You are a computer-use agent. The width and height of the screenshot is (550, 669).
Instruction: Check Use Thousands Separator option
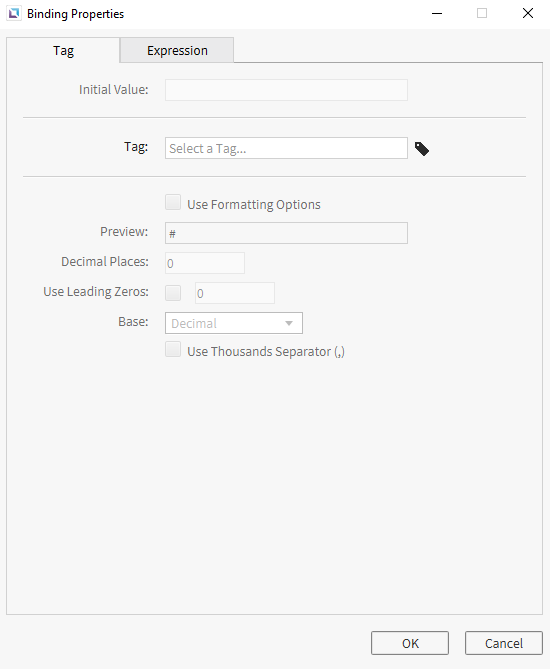tap(173, 349)
